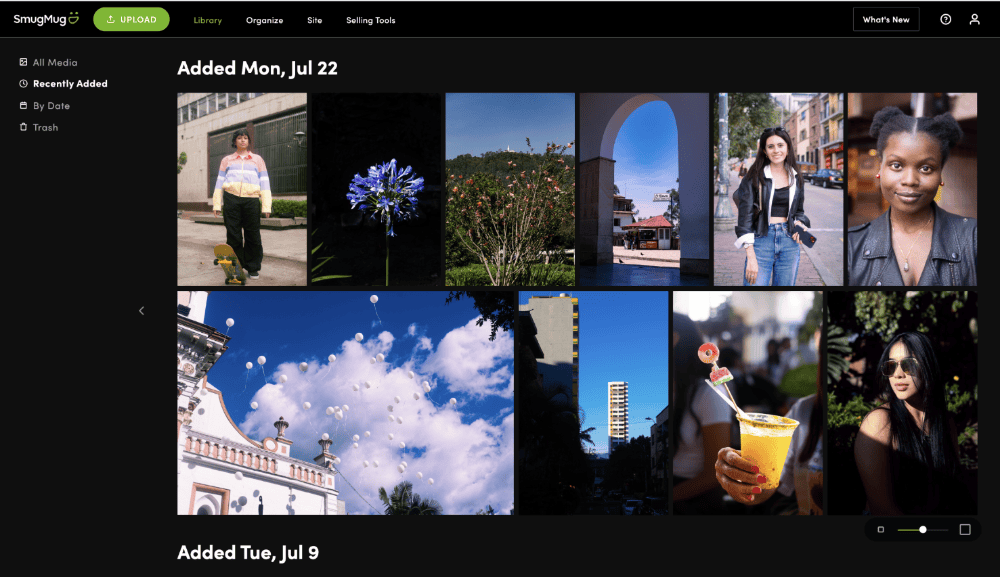Open the blue flower photo thumbnail
Screen dimensions: 1000x577
376,189
